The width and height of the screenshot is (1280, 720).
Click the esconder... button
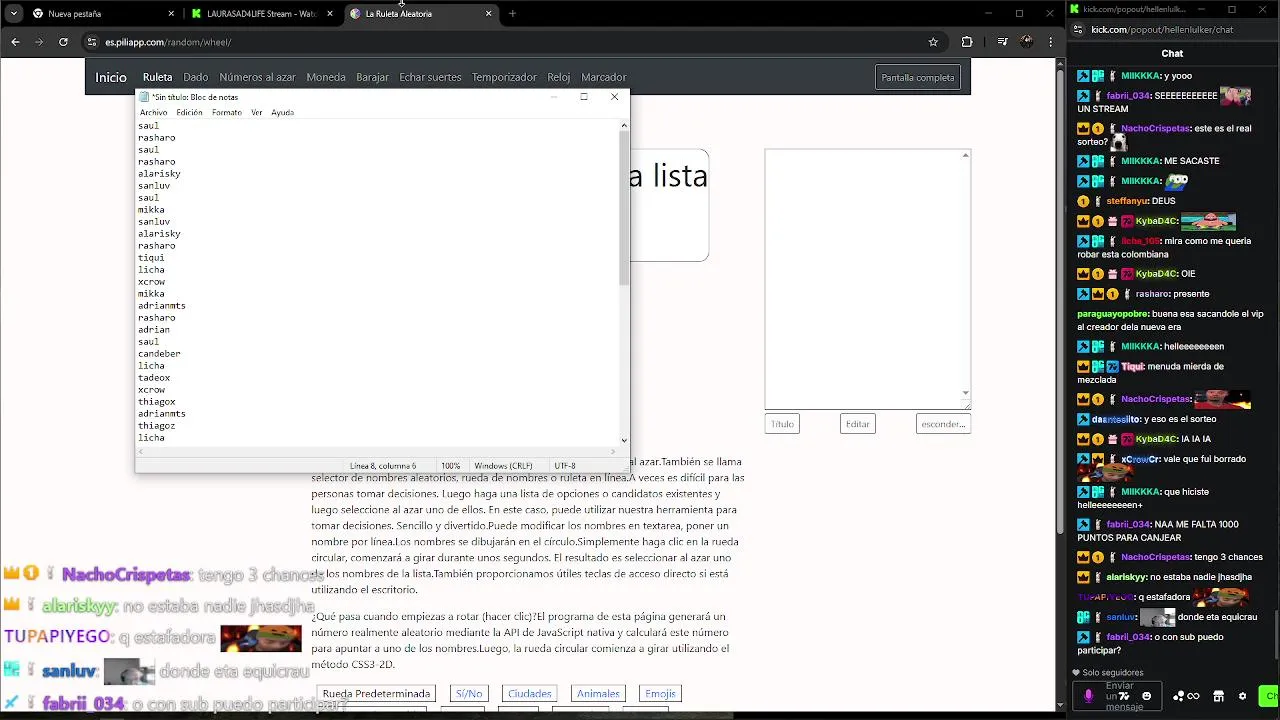pos(943,424)
